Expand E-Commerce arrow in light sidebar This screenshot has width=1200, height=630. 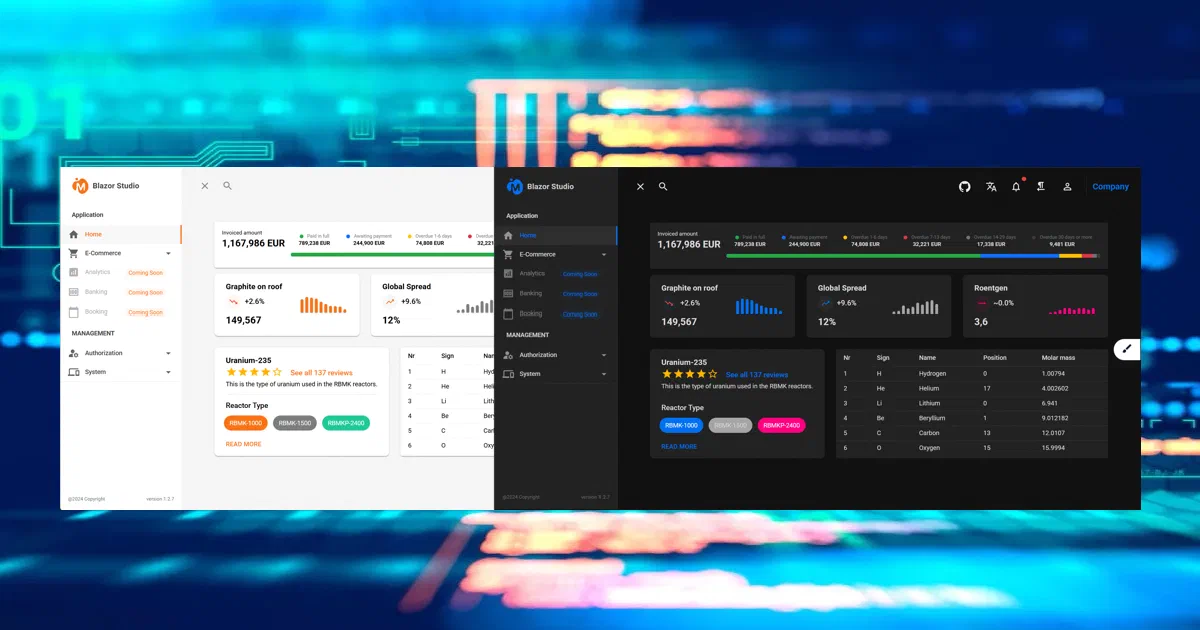point(168,254)
